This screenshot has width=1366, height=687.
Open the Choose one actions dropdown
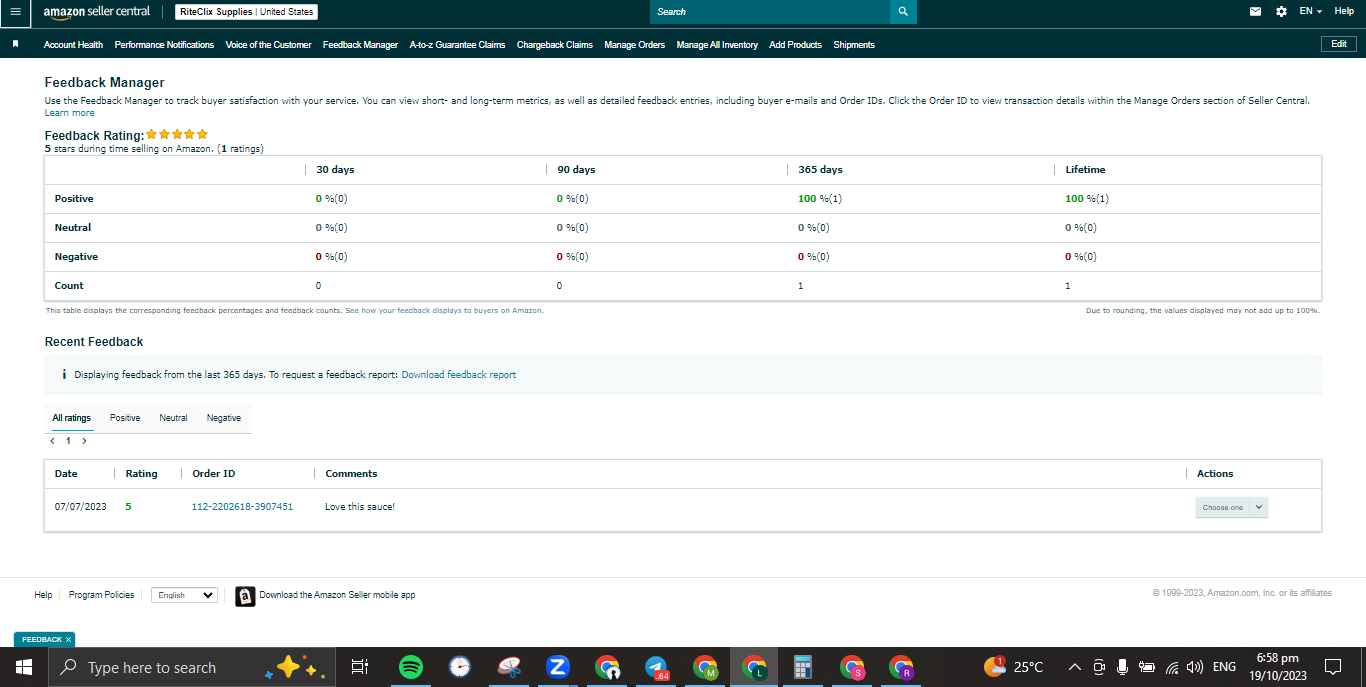click(x=1232, y=507)
